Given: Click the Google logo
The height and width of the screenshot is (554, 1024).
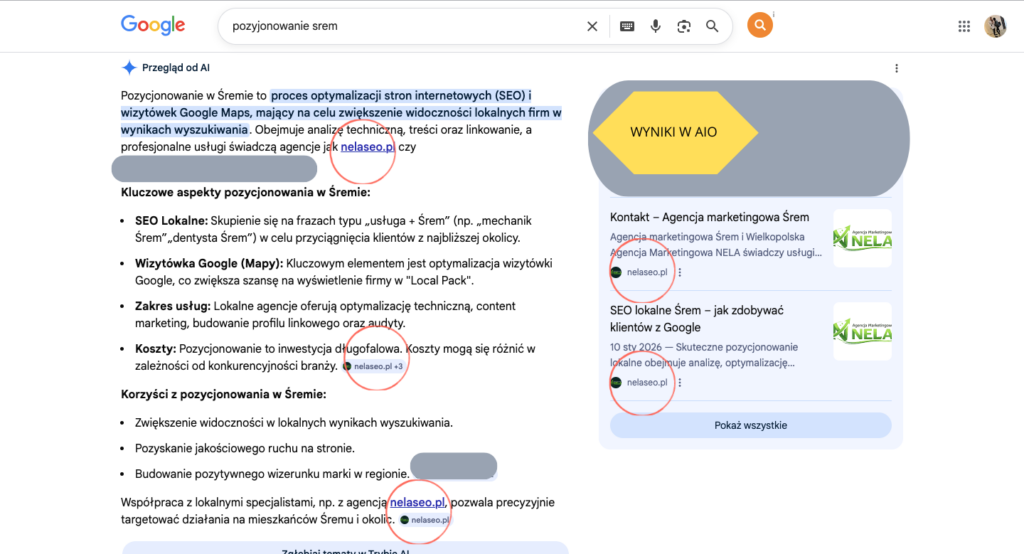Looking at the screenshot, I should point(153,25).
